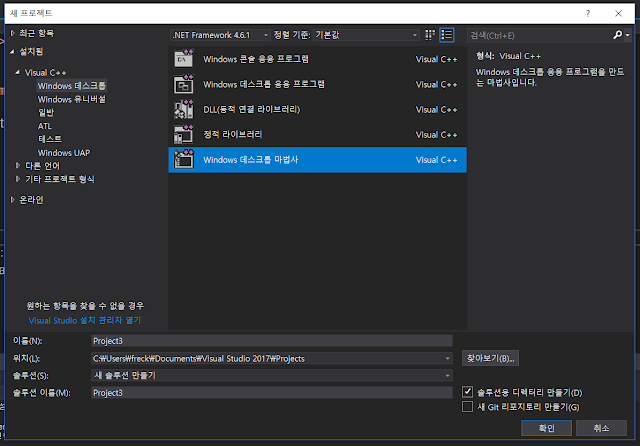Select Windows 데스크톱 in the tree
The width and height of the screenshot is (640, 446).
click(x=72, y=86)
